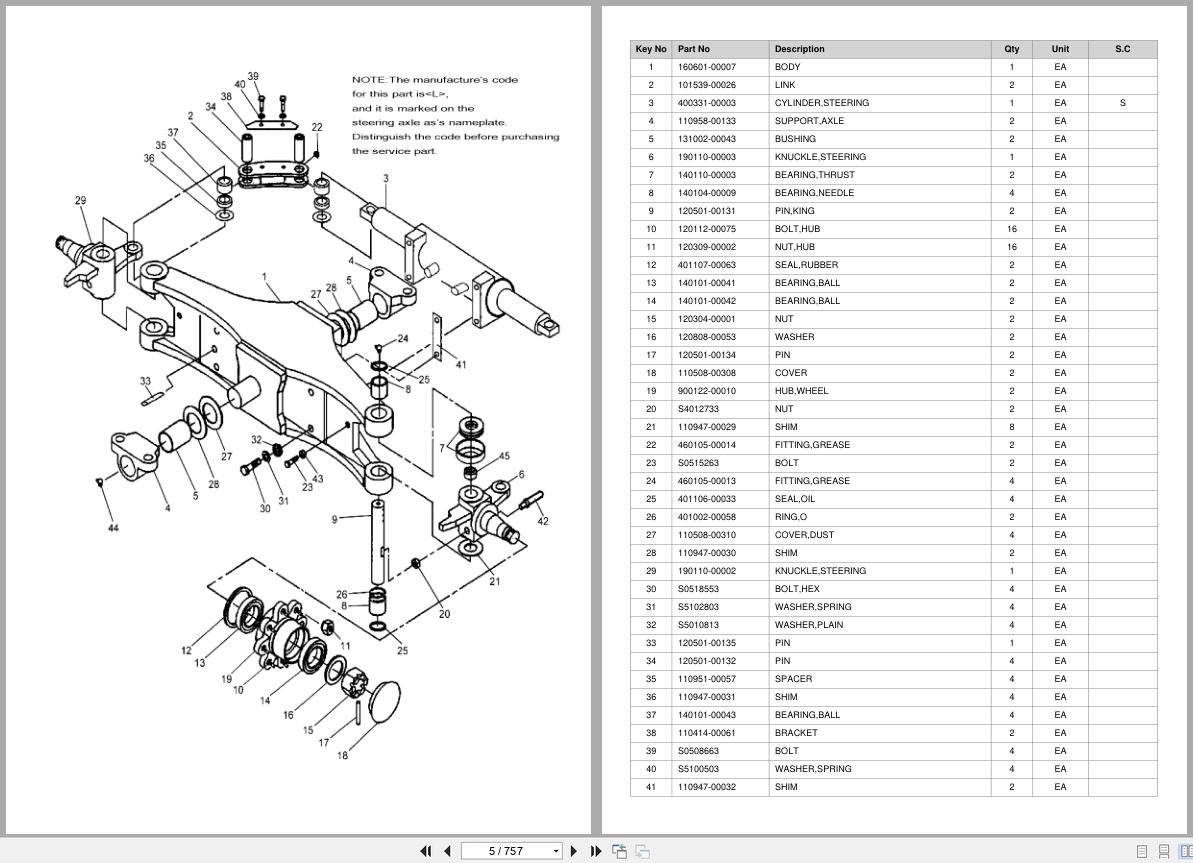Click the next view navigation icon

(642, 851)
